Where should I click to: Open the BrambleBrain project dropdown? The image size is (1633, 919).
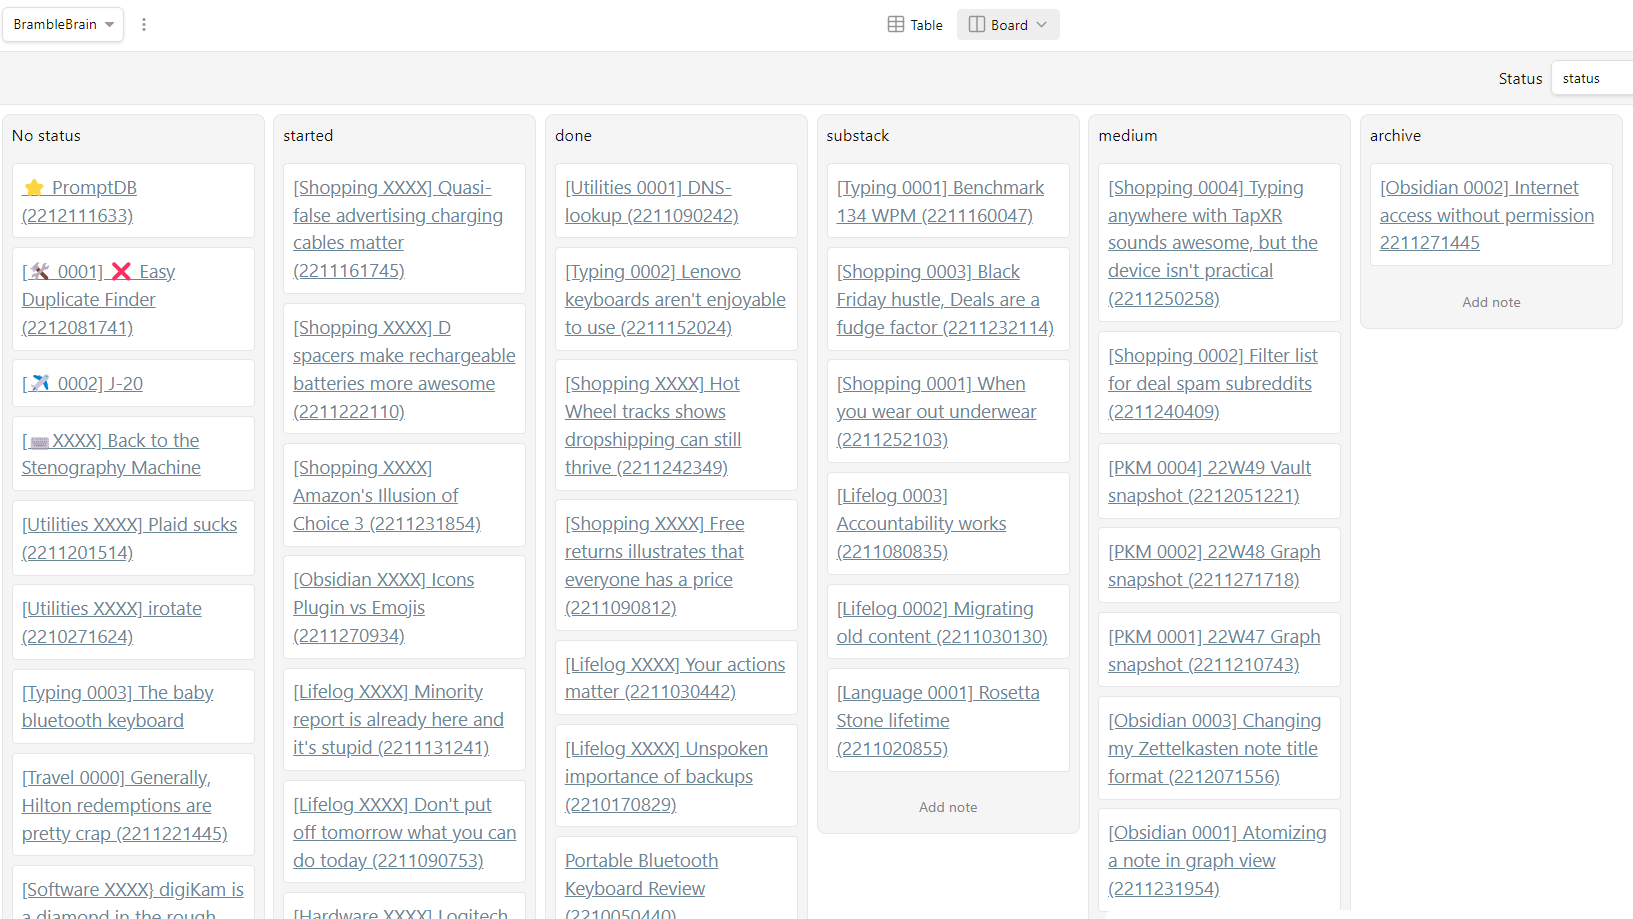point(63,24)
